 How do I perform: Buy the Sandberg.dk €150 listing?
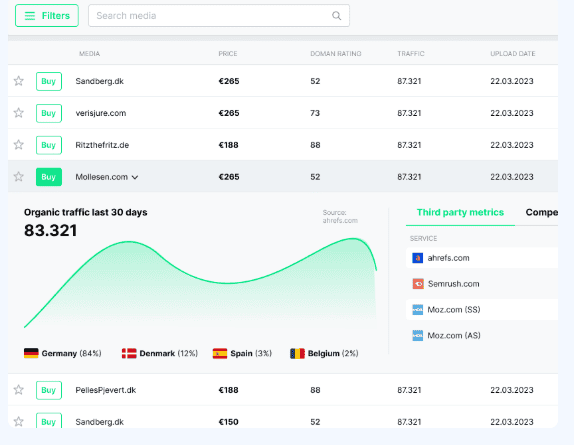click(49, 421)
